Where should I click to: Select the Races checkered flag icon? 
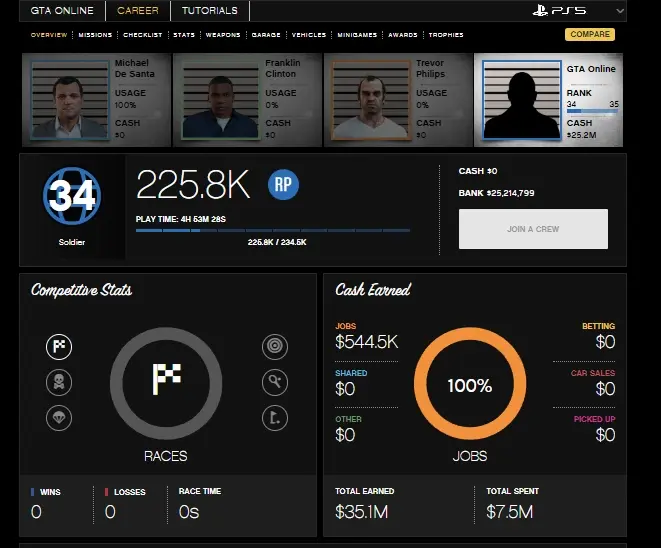pyautogui.click(x=59, y=347)
